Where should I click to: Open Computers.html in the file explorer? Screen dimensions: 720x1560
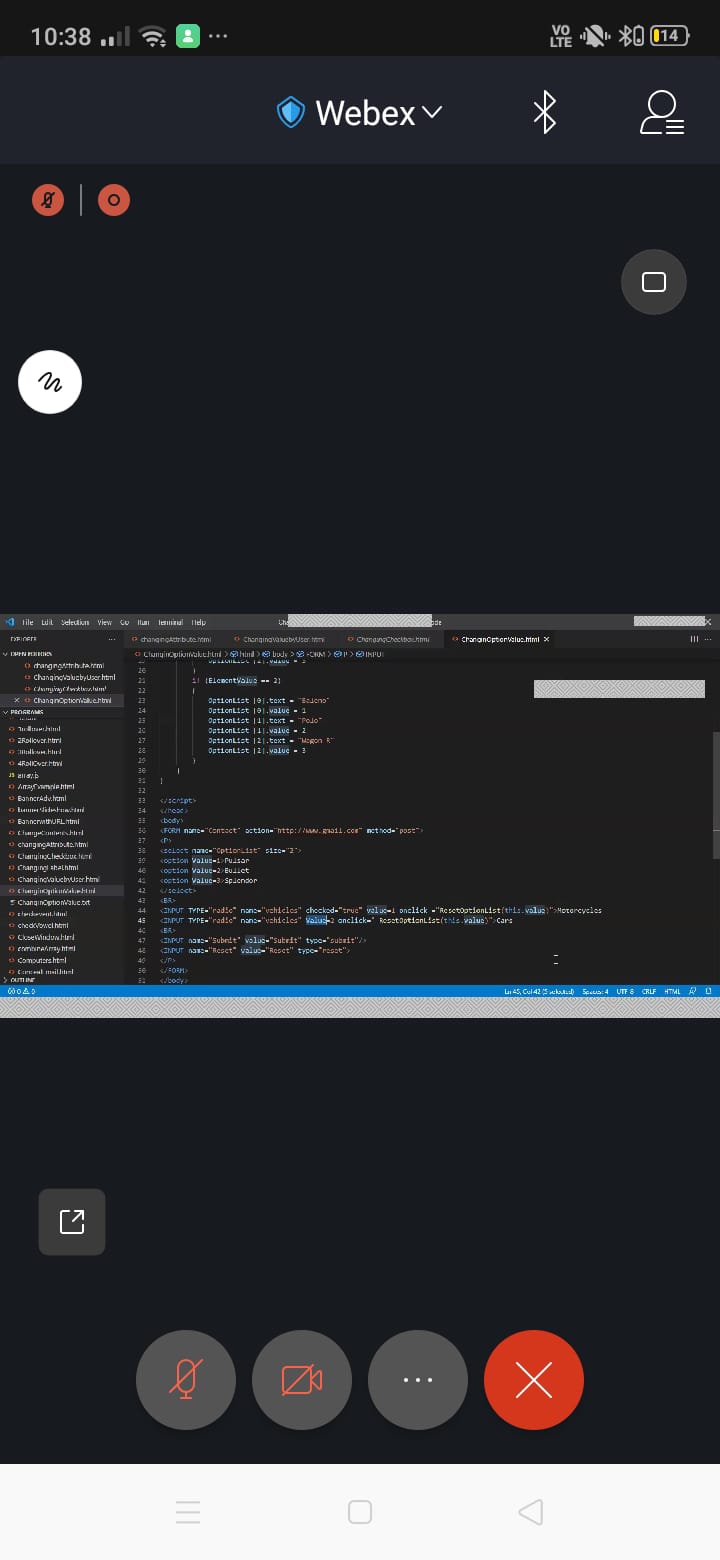coord(42,959)
